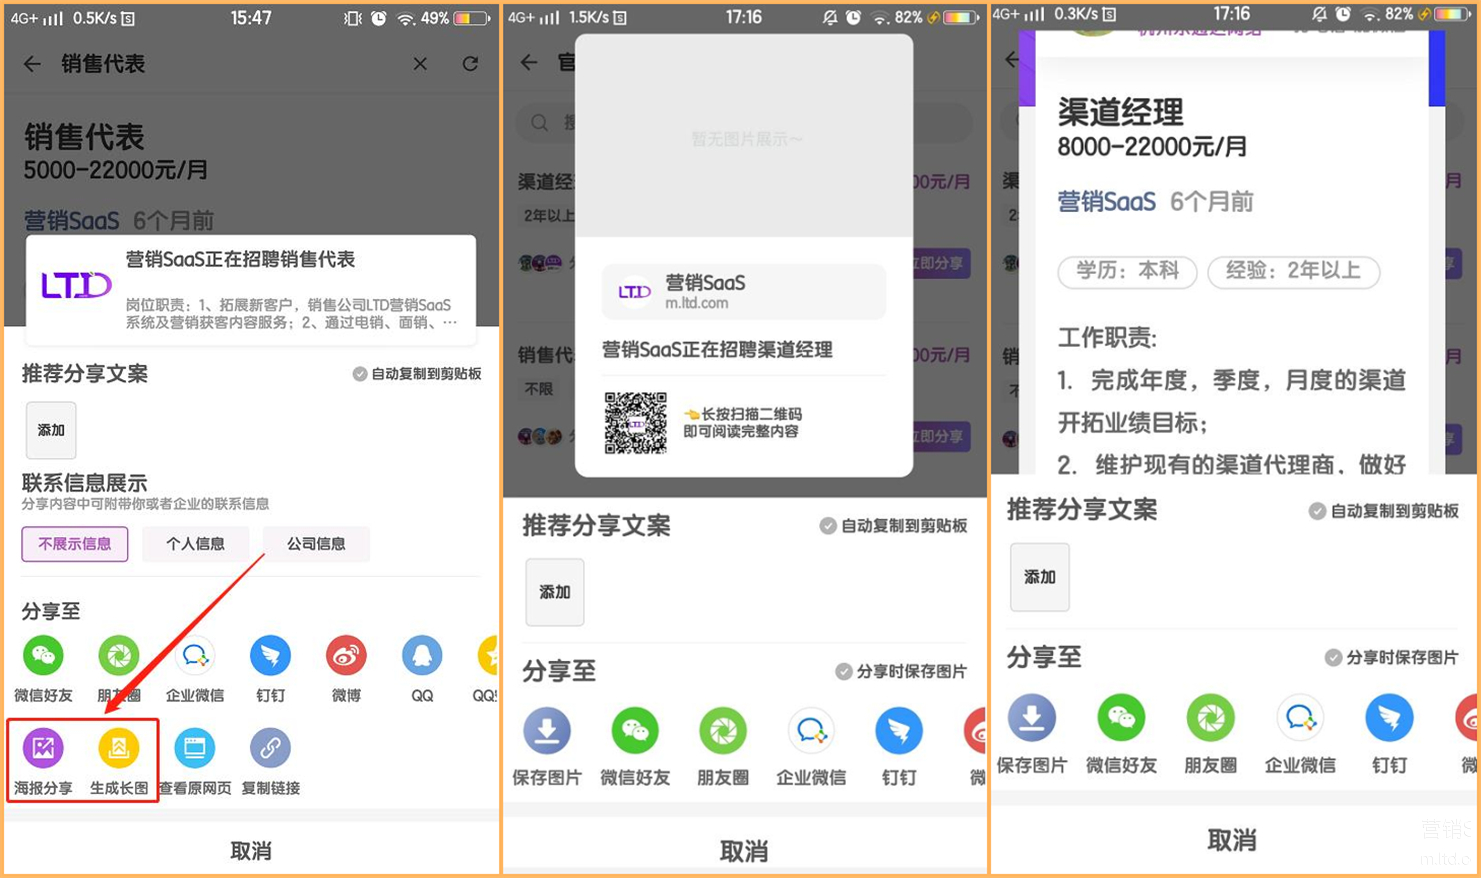Image resolution: width=1481 pixels, height=878 pixels.
Task: Choose the 公司信息 contact option
Action: 316,544
